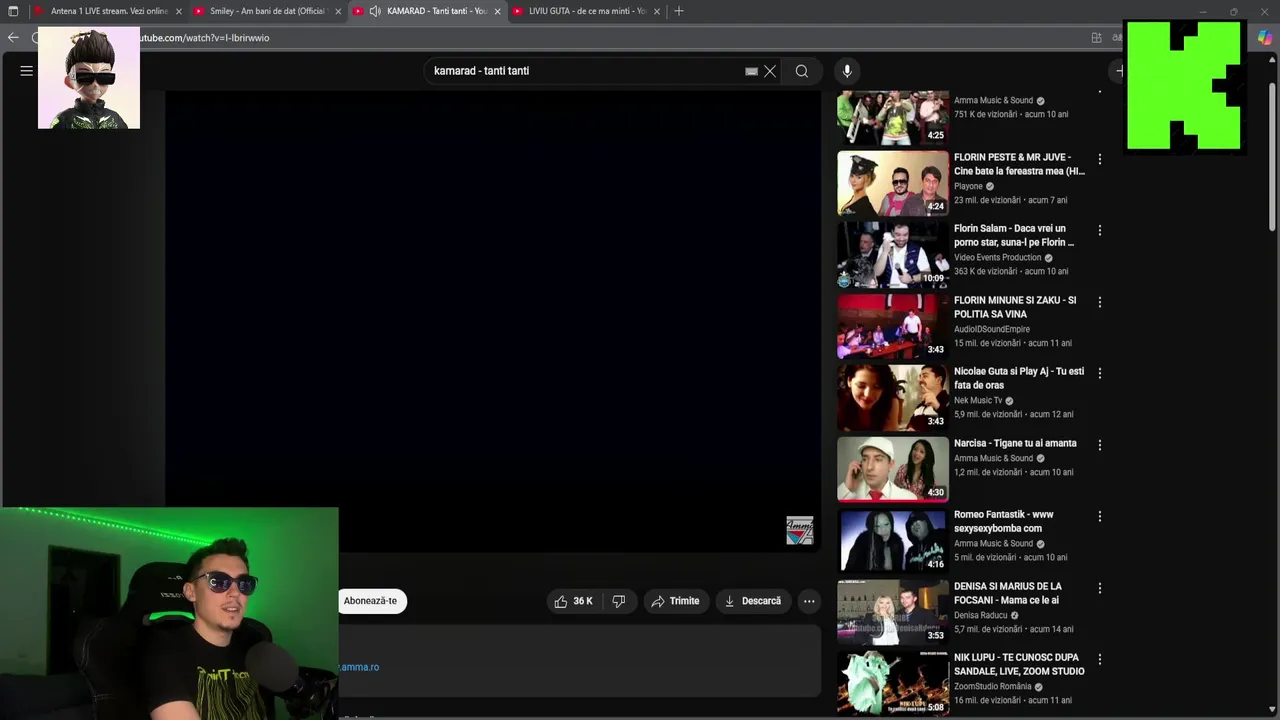Viewport: 1280px width, 720px height.
Task: Open FLORIN PESTE & MR JUVE thumbnail
Action: click(893, 183)
